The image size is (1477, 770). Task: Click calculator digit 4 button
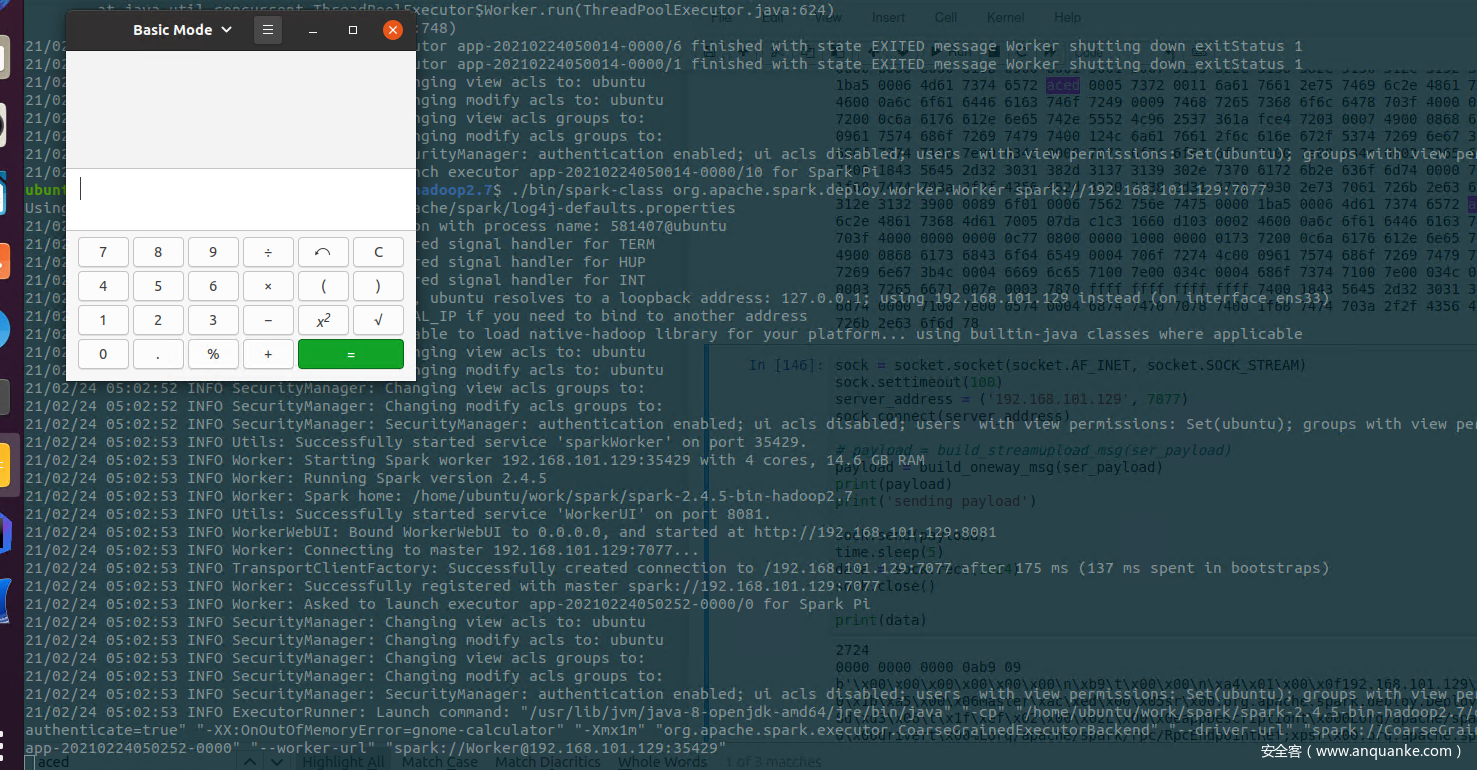[103, 286]
